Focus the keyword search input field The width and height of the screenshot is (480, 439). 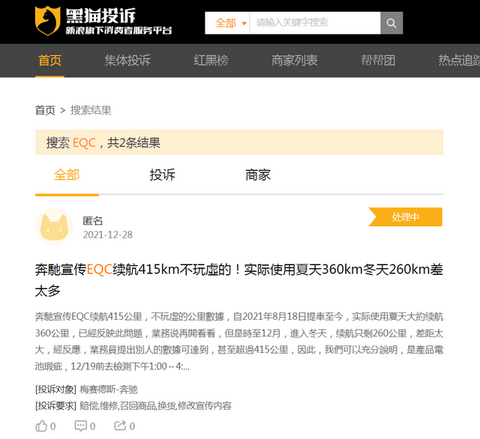point(315,23)
